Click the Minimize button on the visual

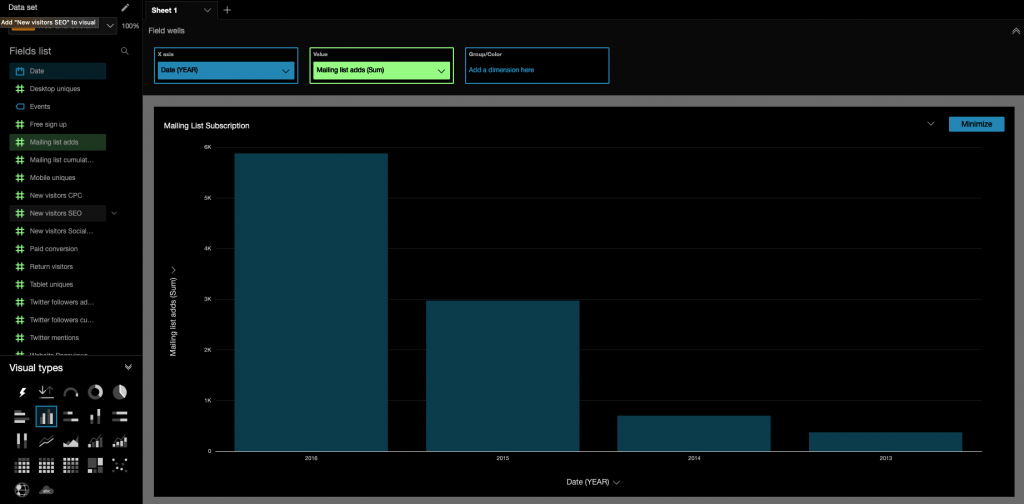[975, 124]
